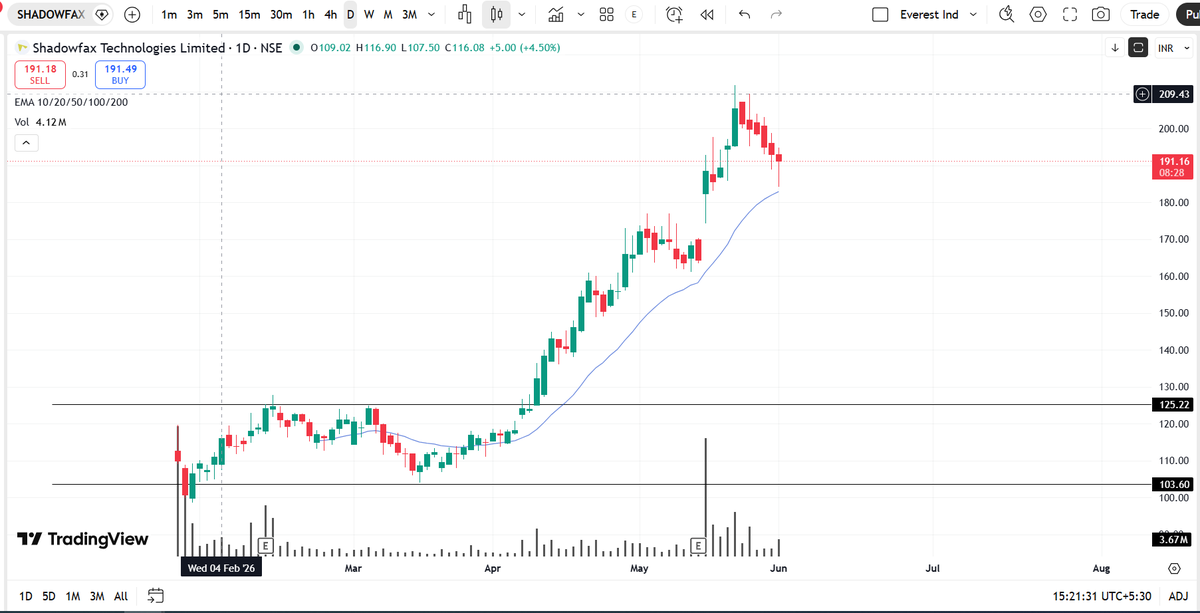Click the down-arrow icon beside INR
Screen dimensions: 1200x613
(x=1115, y=48)
